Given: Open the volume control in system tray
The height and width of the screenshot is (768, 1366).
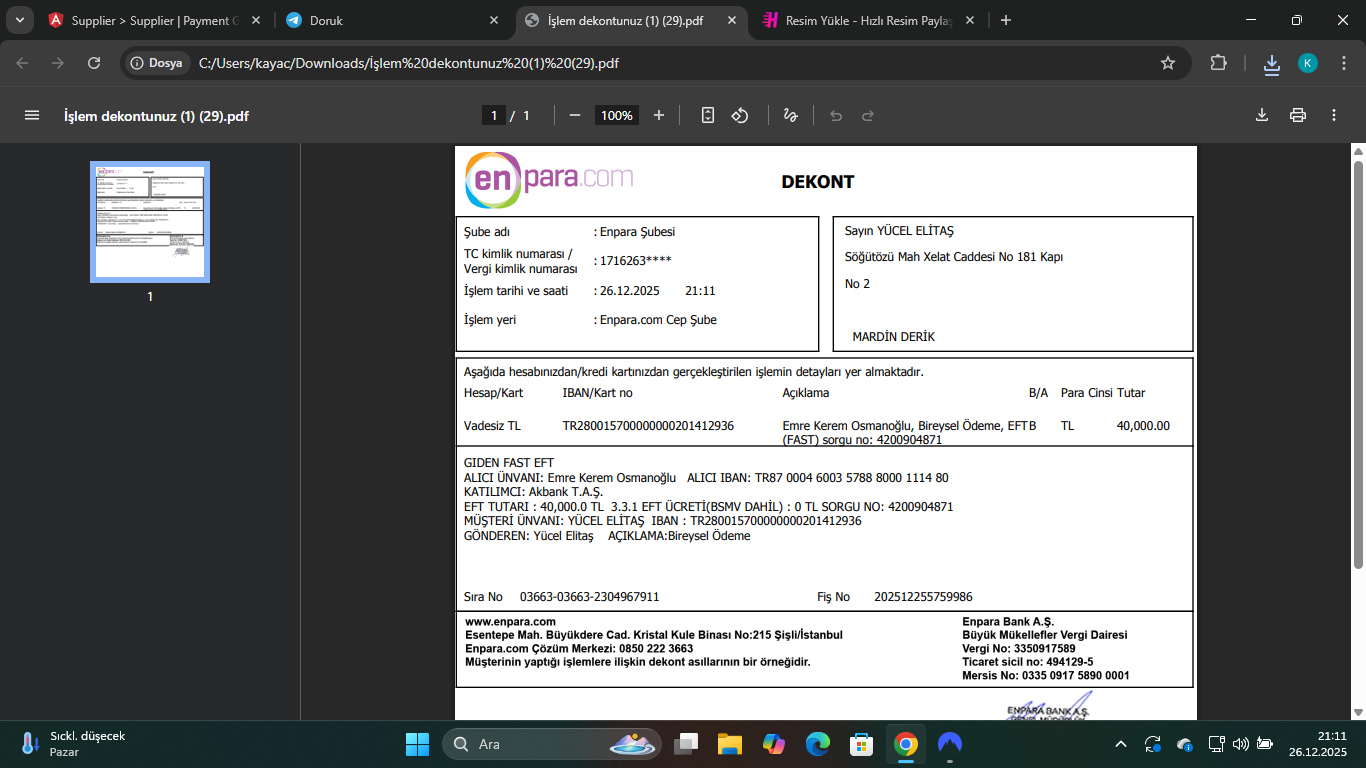Looking at the screenshot, I should (x=1241, y=744).
